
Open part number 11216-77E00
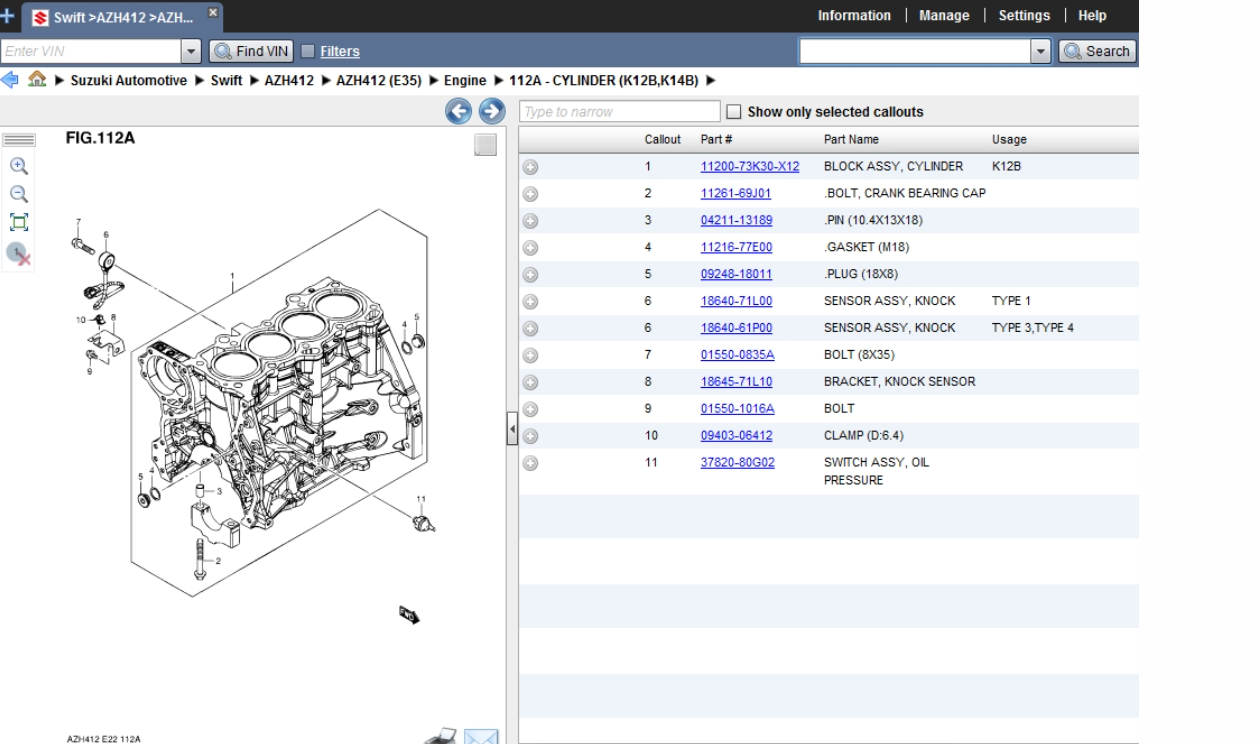tap(736, 248)
